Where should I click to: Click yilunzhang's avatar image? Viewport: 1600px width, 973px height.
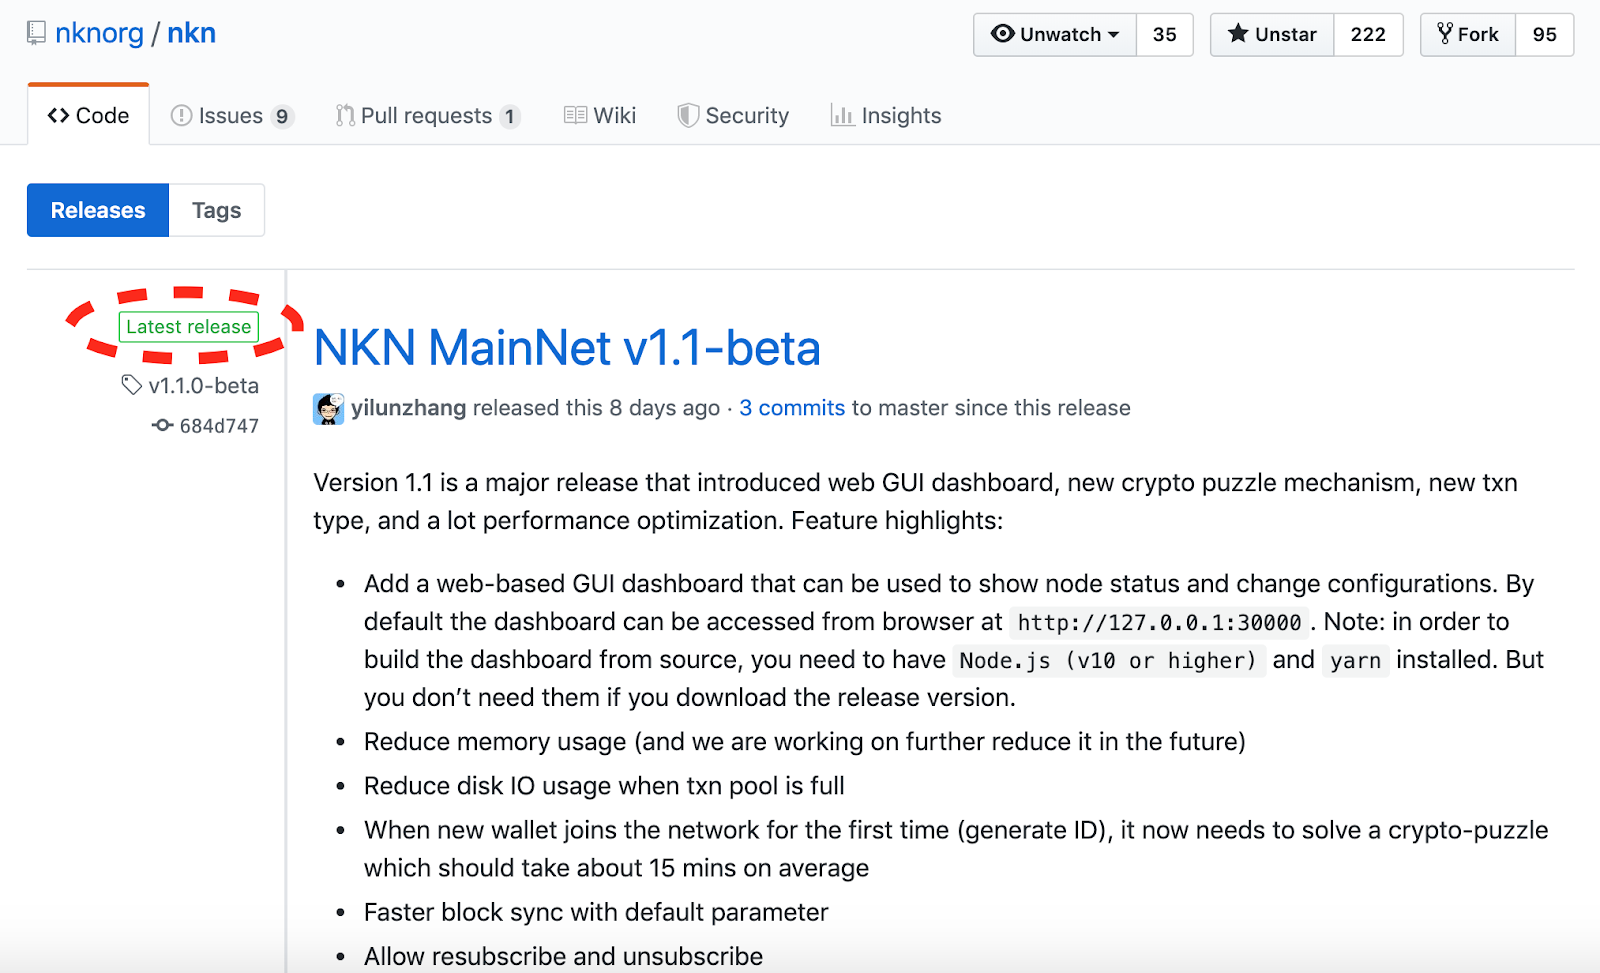tap(329, 408)
